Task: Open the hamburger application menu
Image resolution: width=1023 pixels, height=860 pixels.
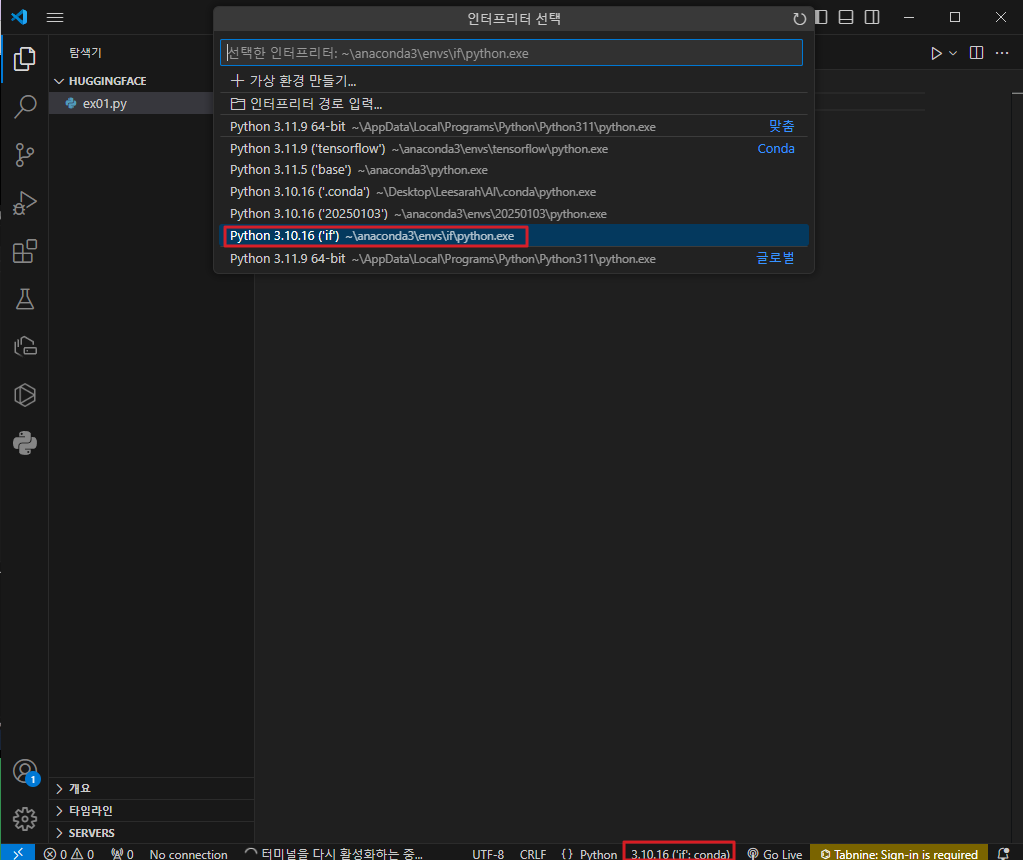Action: click(x=55, y=18)
